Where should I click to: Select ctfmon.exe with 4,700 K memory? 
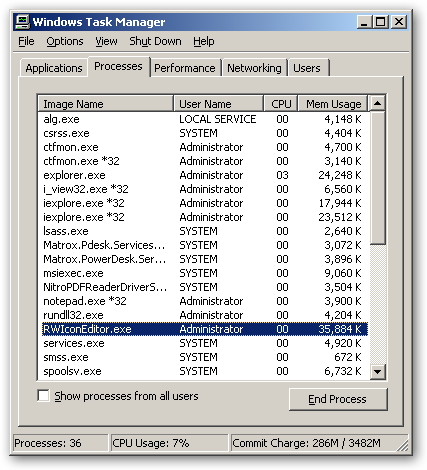[203, 147]
